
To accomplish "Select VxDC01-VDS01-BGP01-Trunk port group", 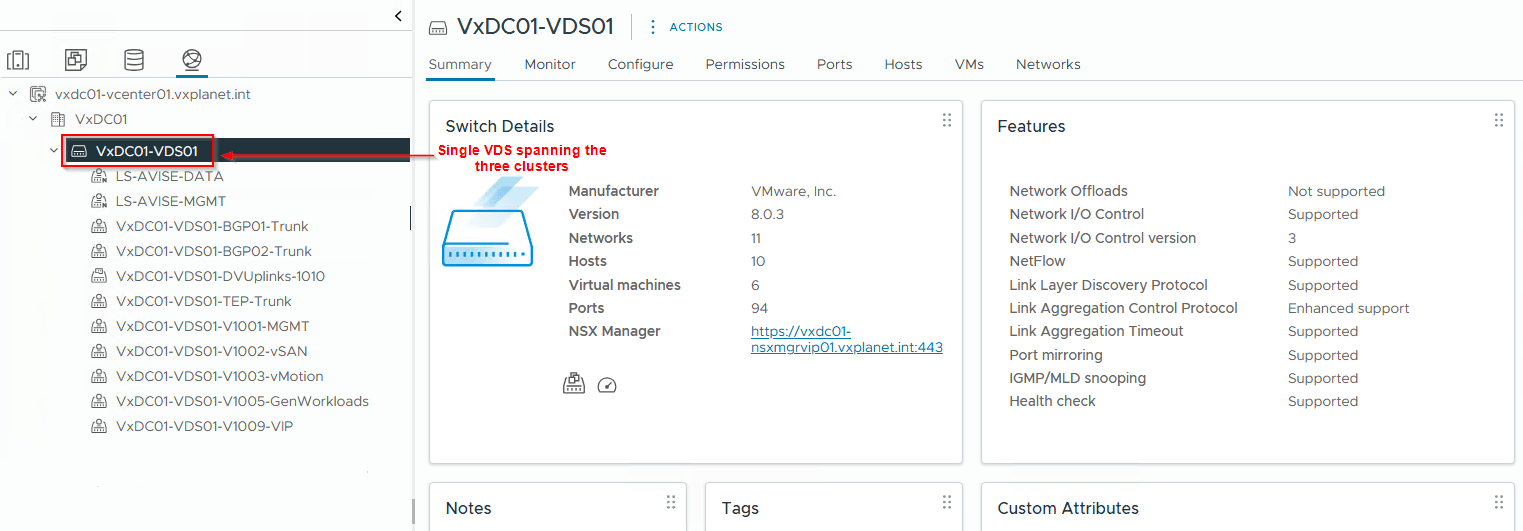I will (214, 226).
